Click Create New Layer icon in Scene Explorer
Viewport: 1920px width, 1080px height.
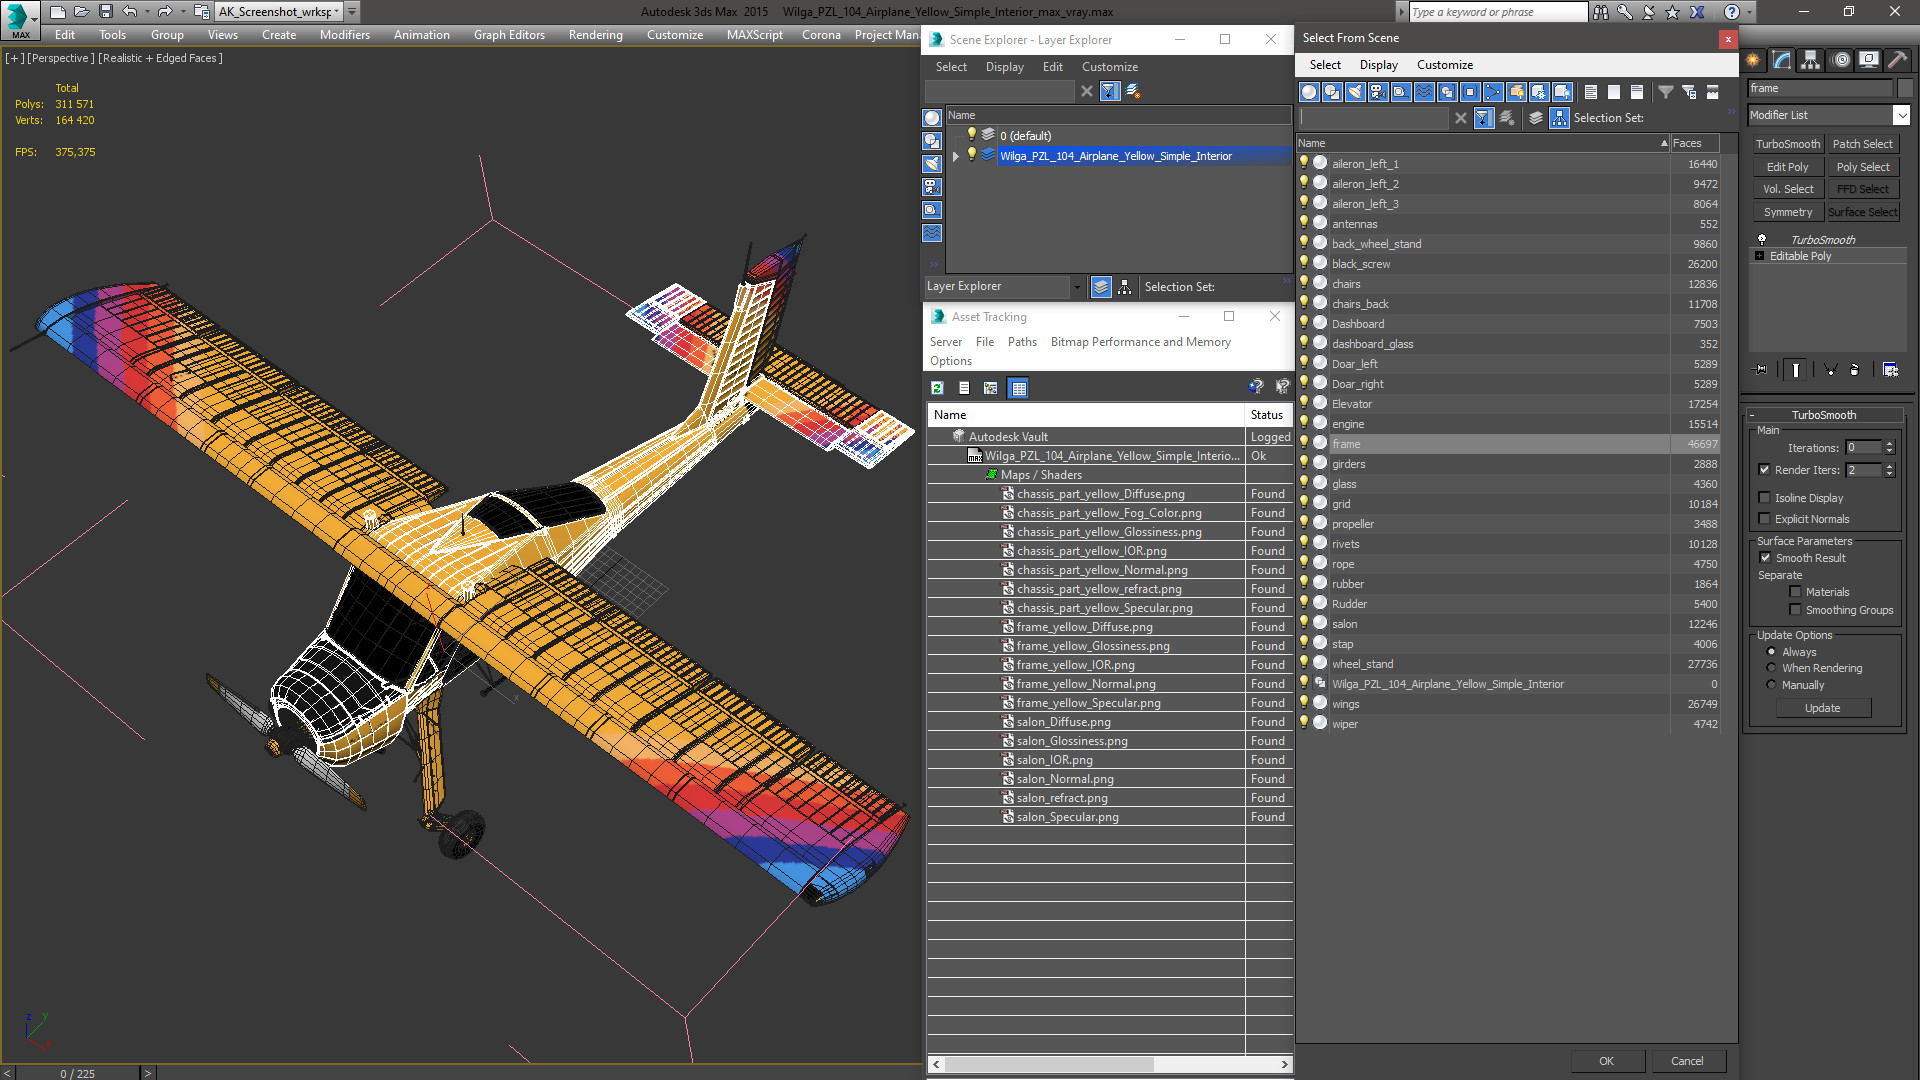(x=1133, y=91)
